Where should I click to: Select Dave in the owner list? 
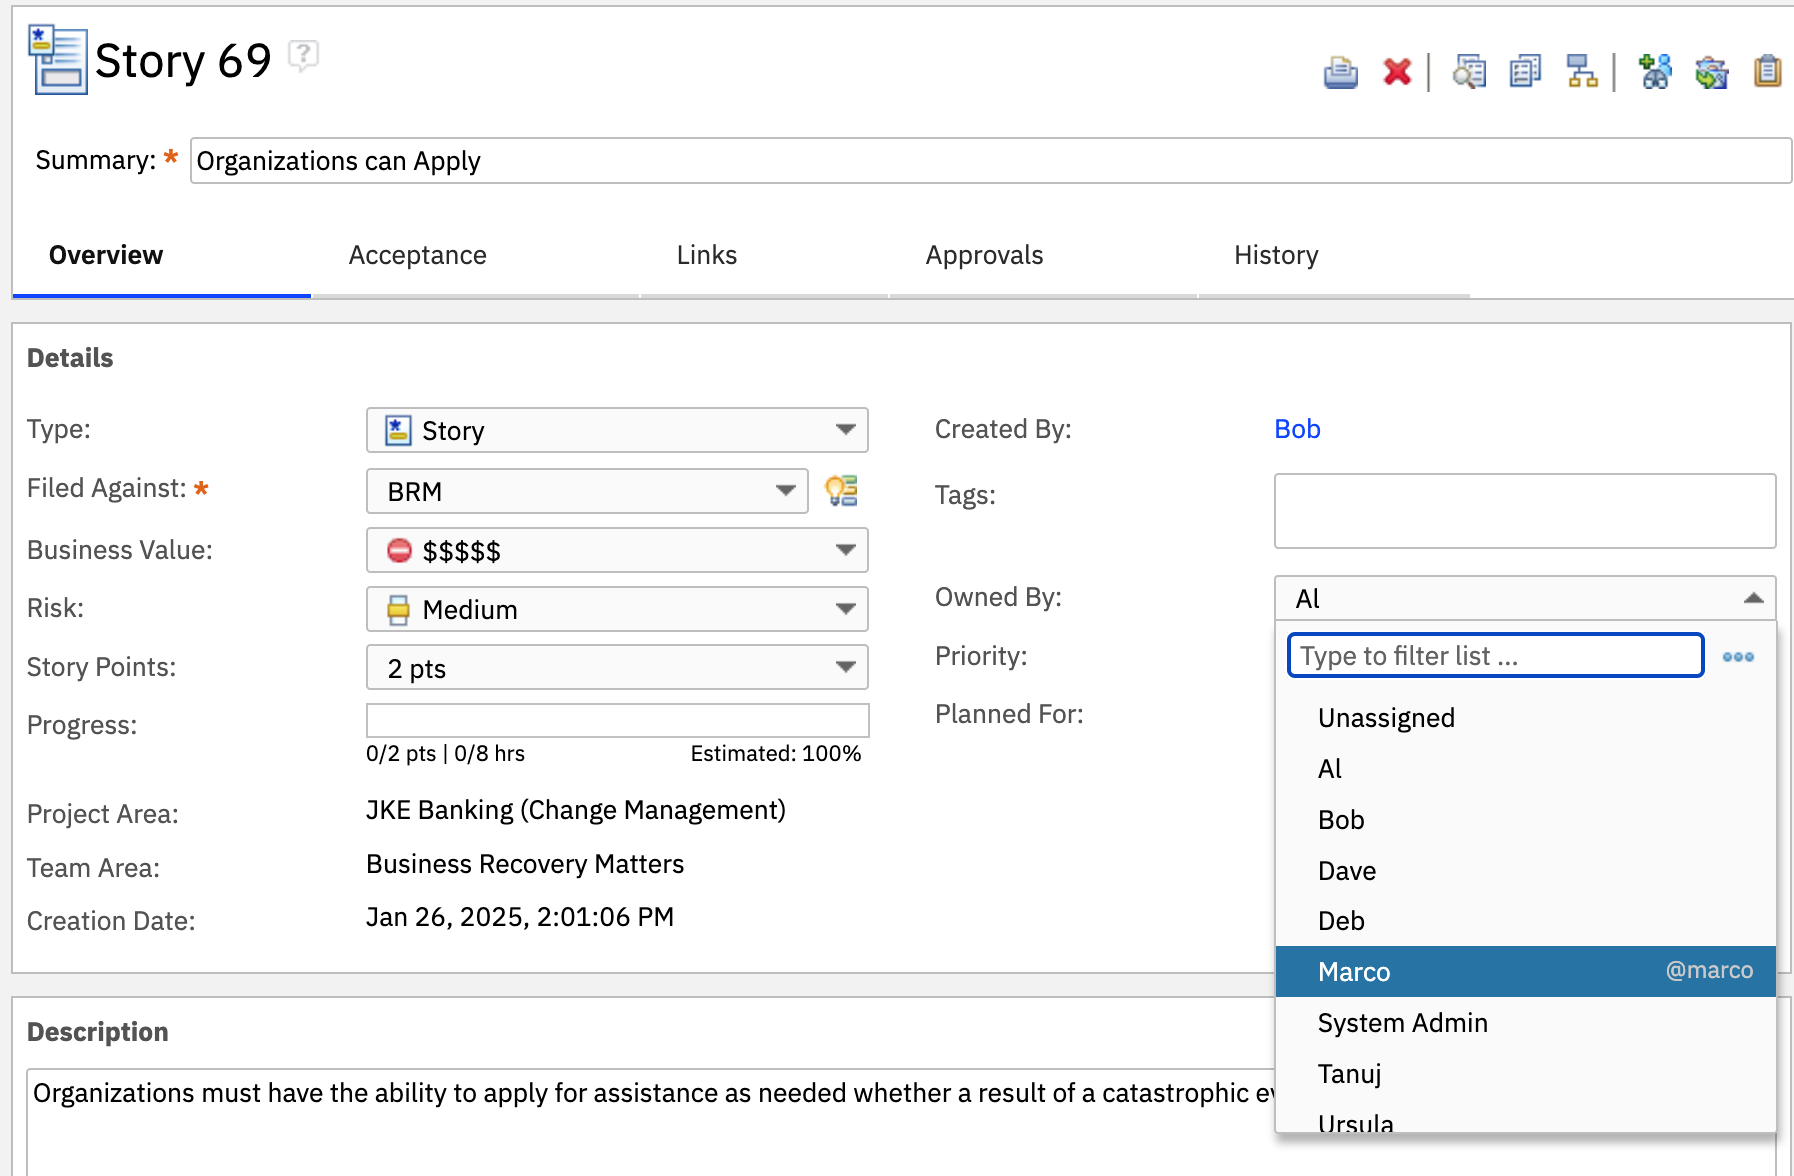click(x=1526, y=871)
